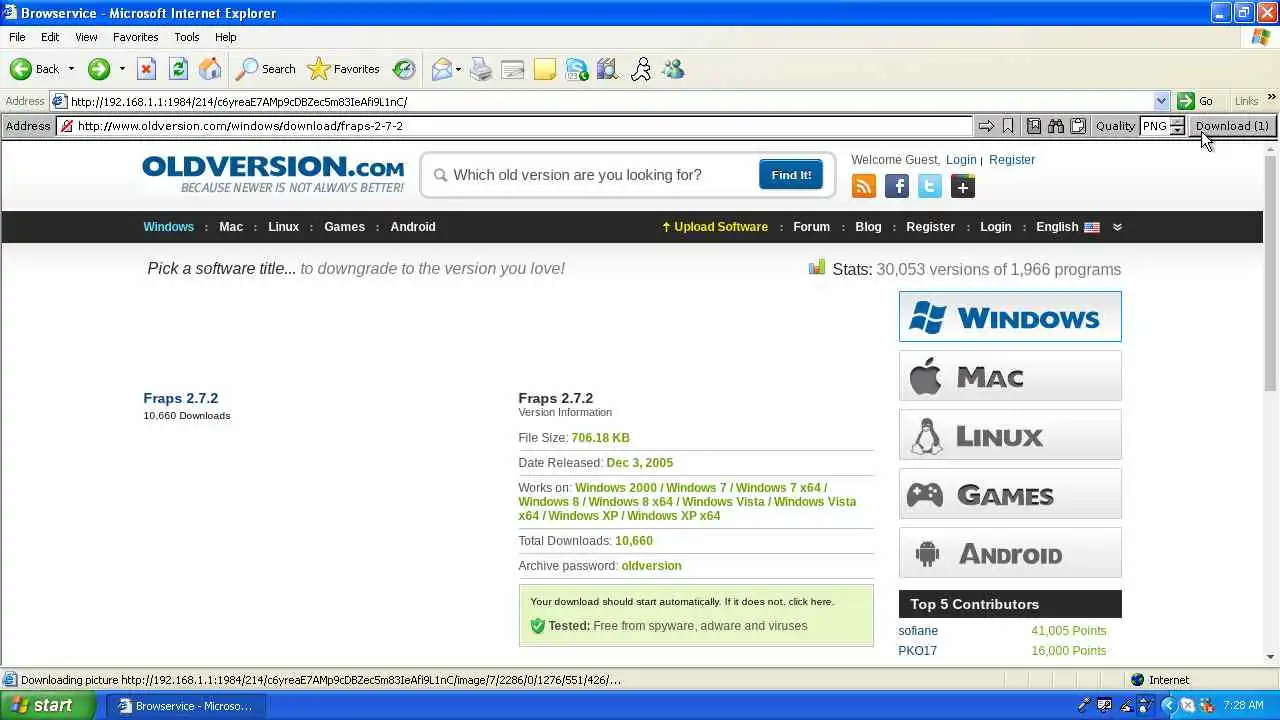Click the large Windows platform banner
The width and height of the screenshot is (1280, 720).
(x=1010, y=317)
